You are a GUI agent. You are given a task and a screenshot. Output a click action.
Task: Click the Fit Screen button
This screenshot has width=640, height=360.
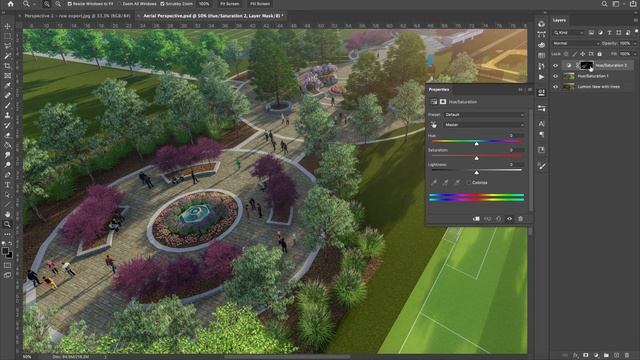coord(229,4)
